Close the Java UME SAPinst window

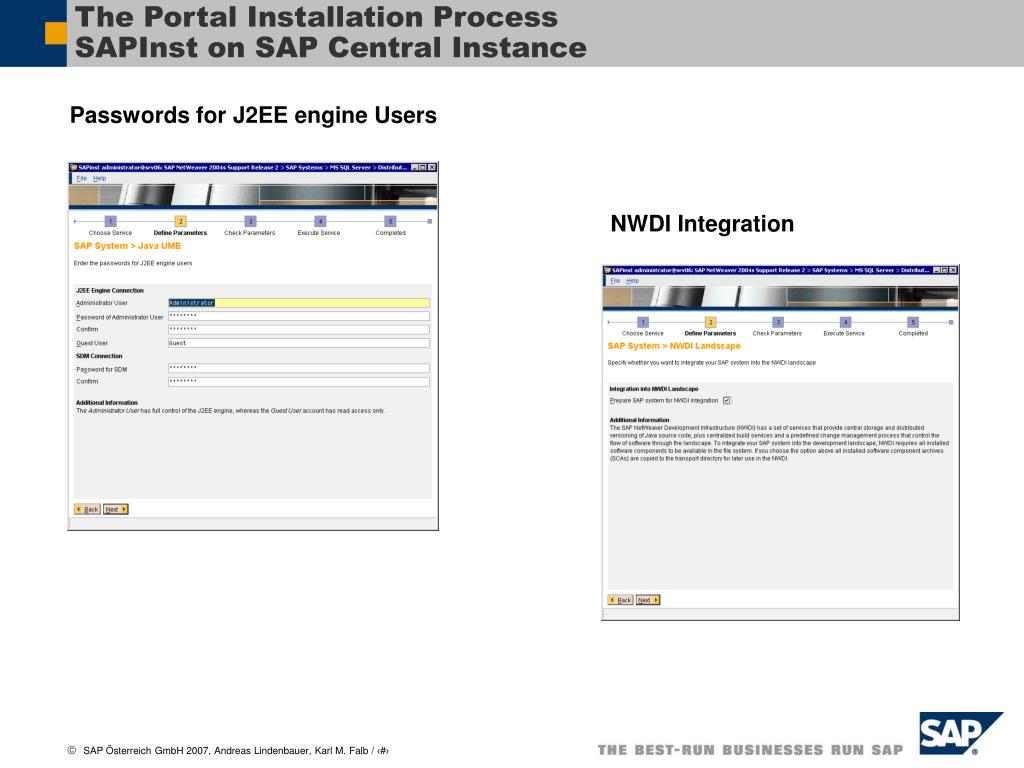(432, 168)
